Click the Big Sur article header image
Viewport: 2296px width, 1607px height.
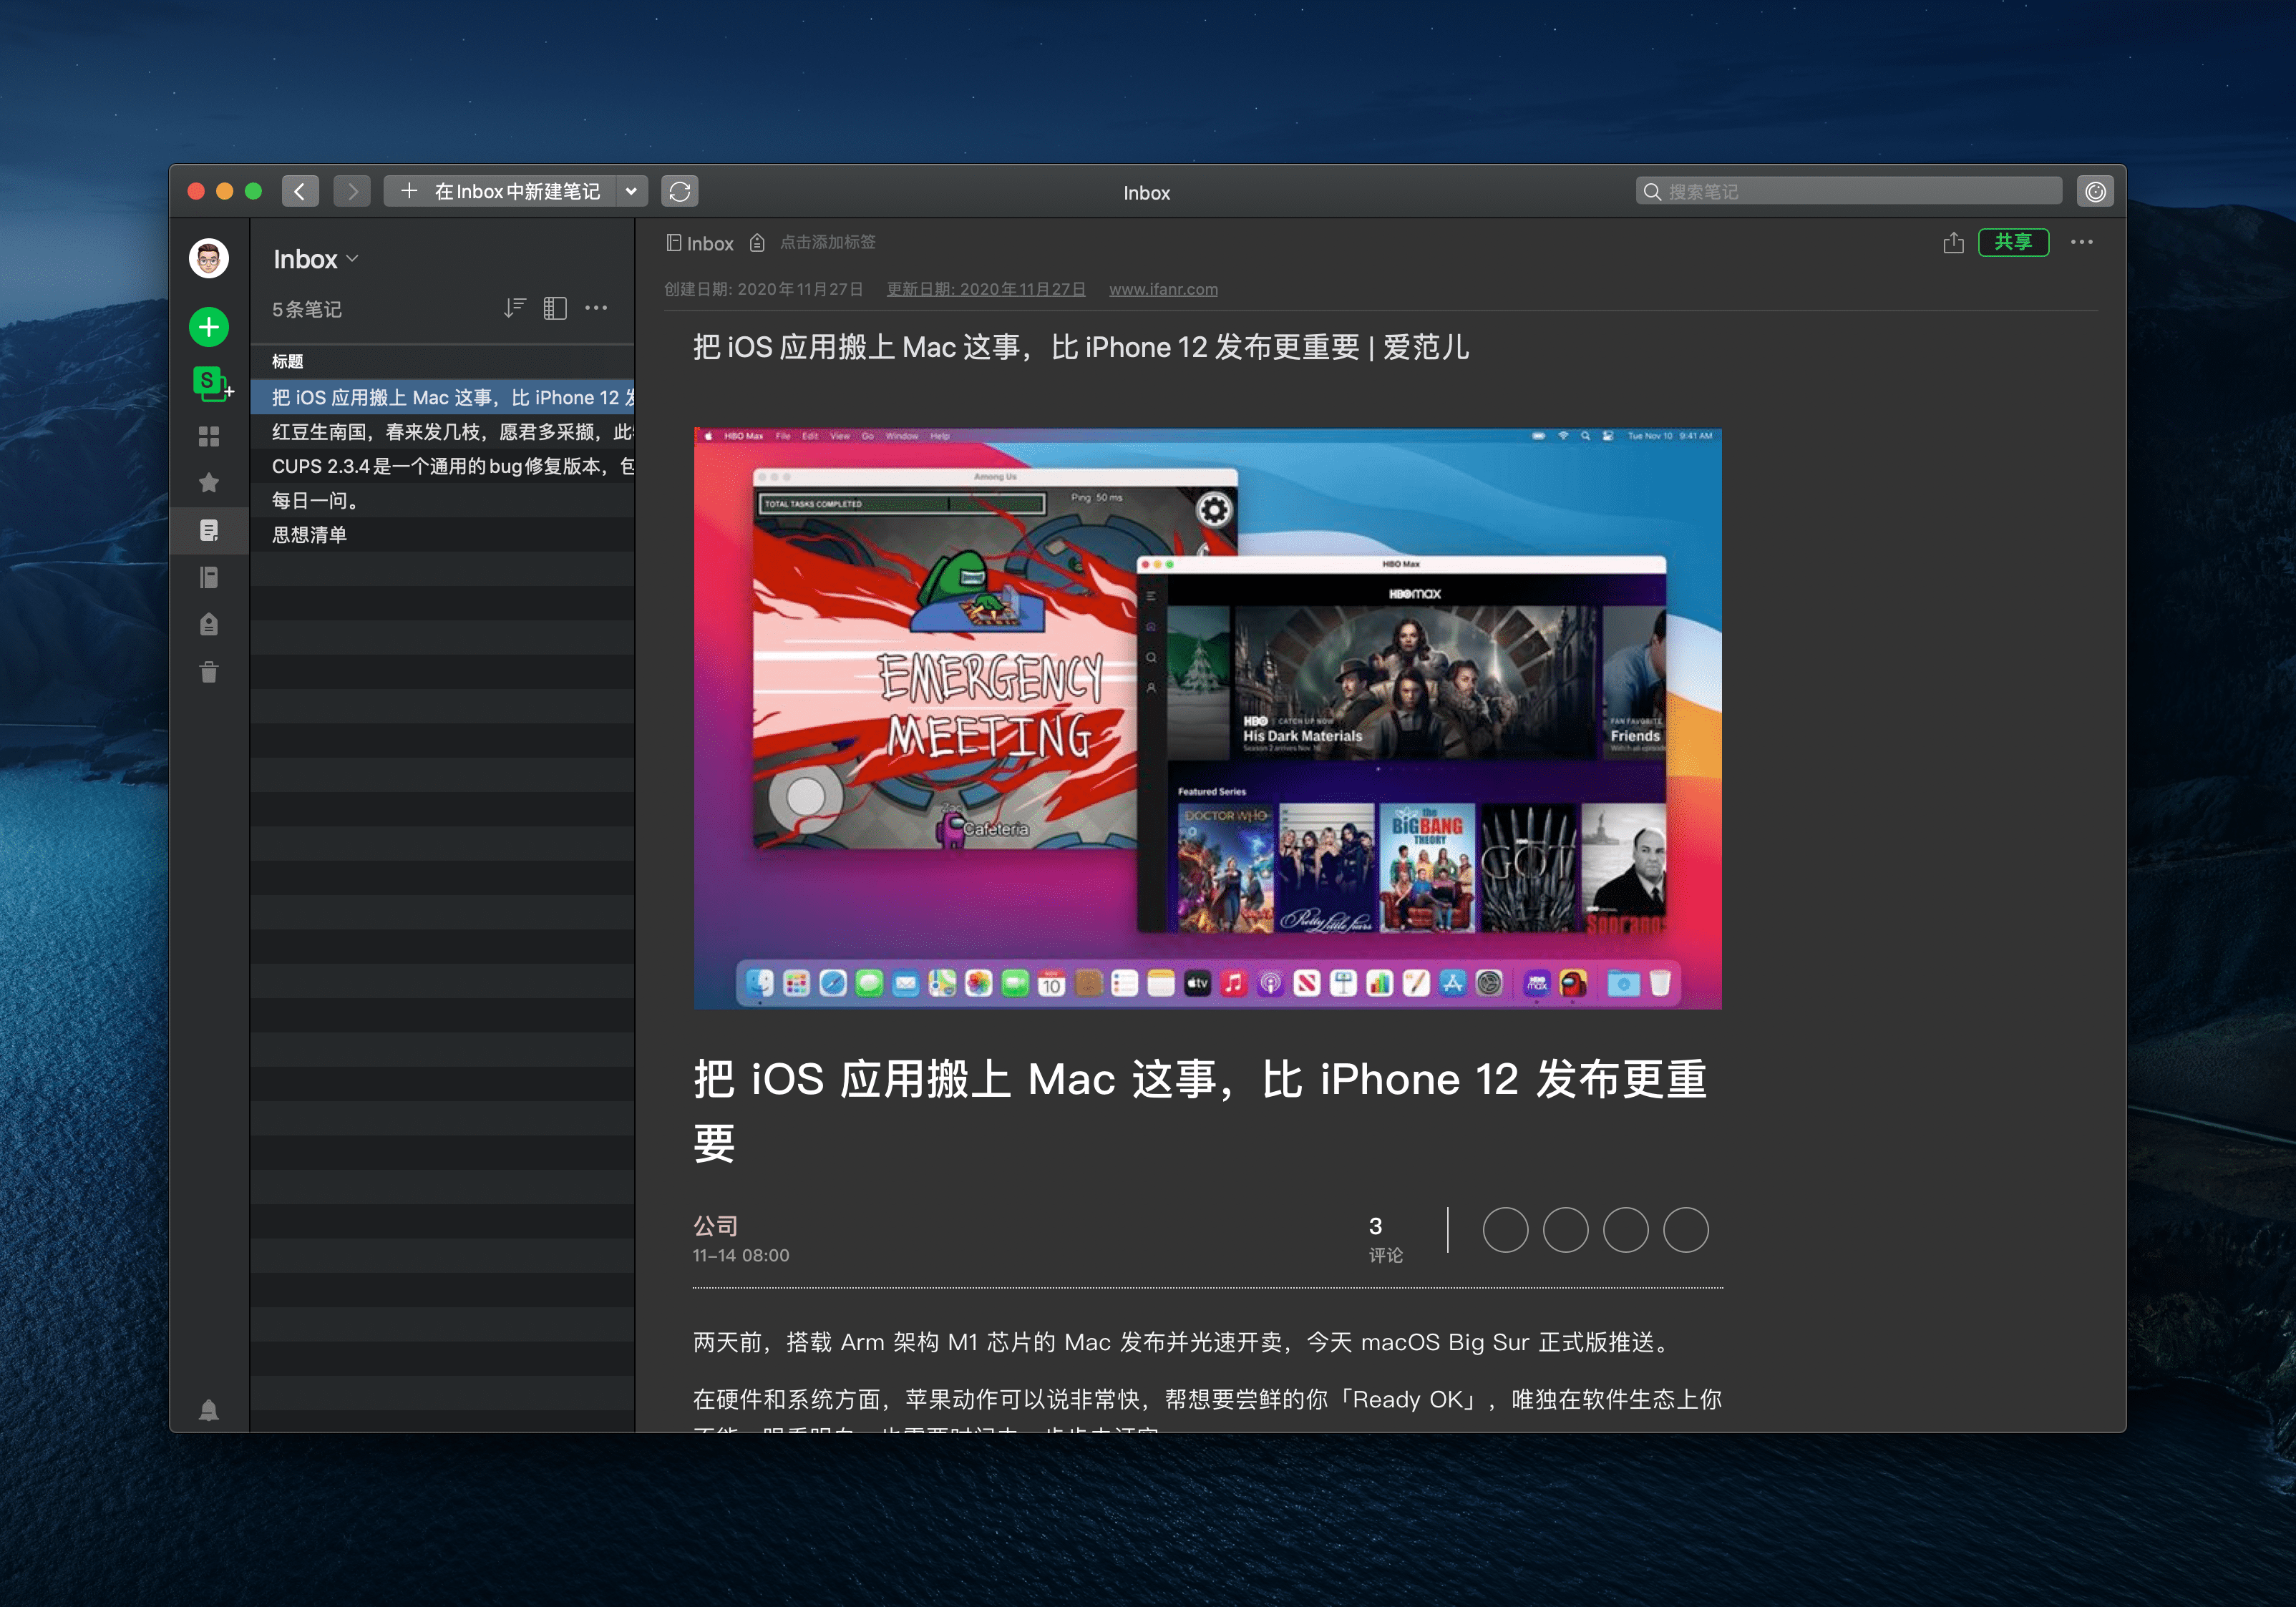pyautogui.click(x=1207, y=718)
